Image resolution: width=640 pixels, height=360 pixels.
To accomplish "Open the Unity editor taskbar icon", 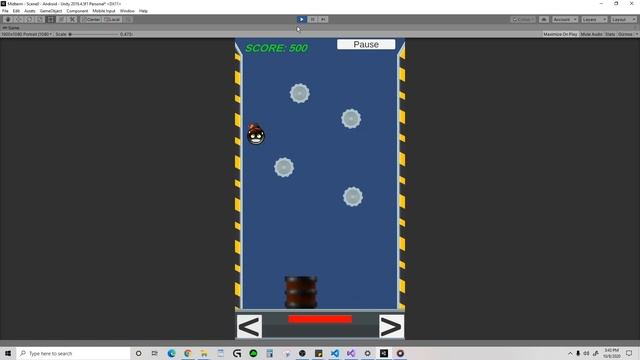I will click(384, 353).
